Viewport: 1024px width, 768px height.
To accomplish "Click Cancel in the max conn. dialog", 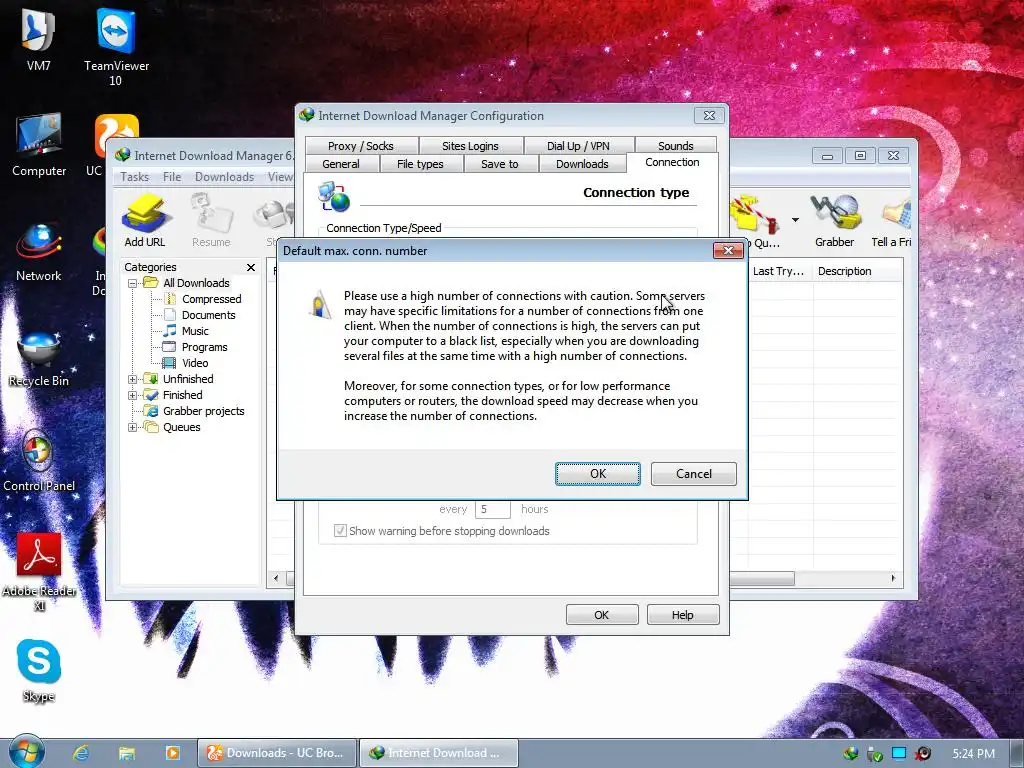I will [x=694, y=474].
